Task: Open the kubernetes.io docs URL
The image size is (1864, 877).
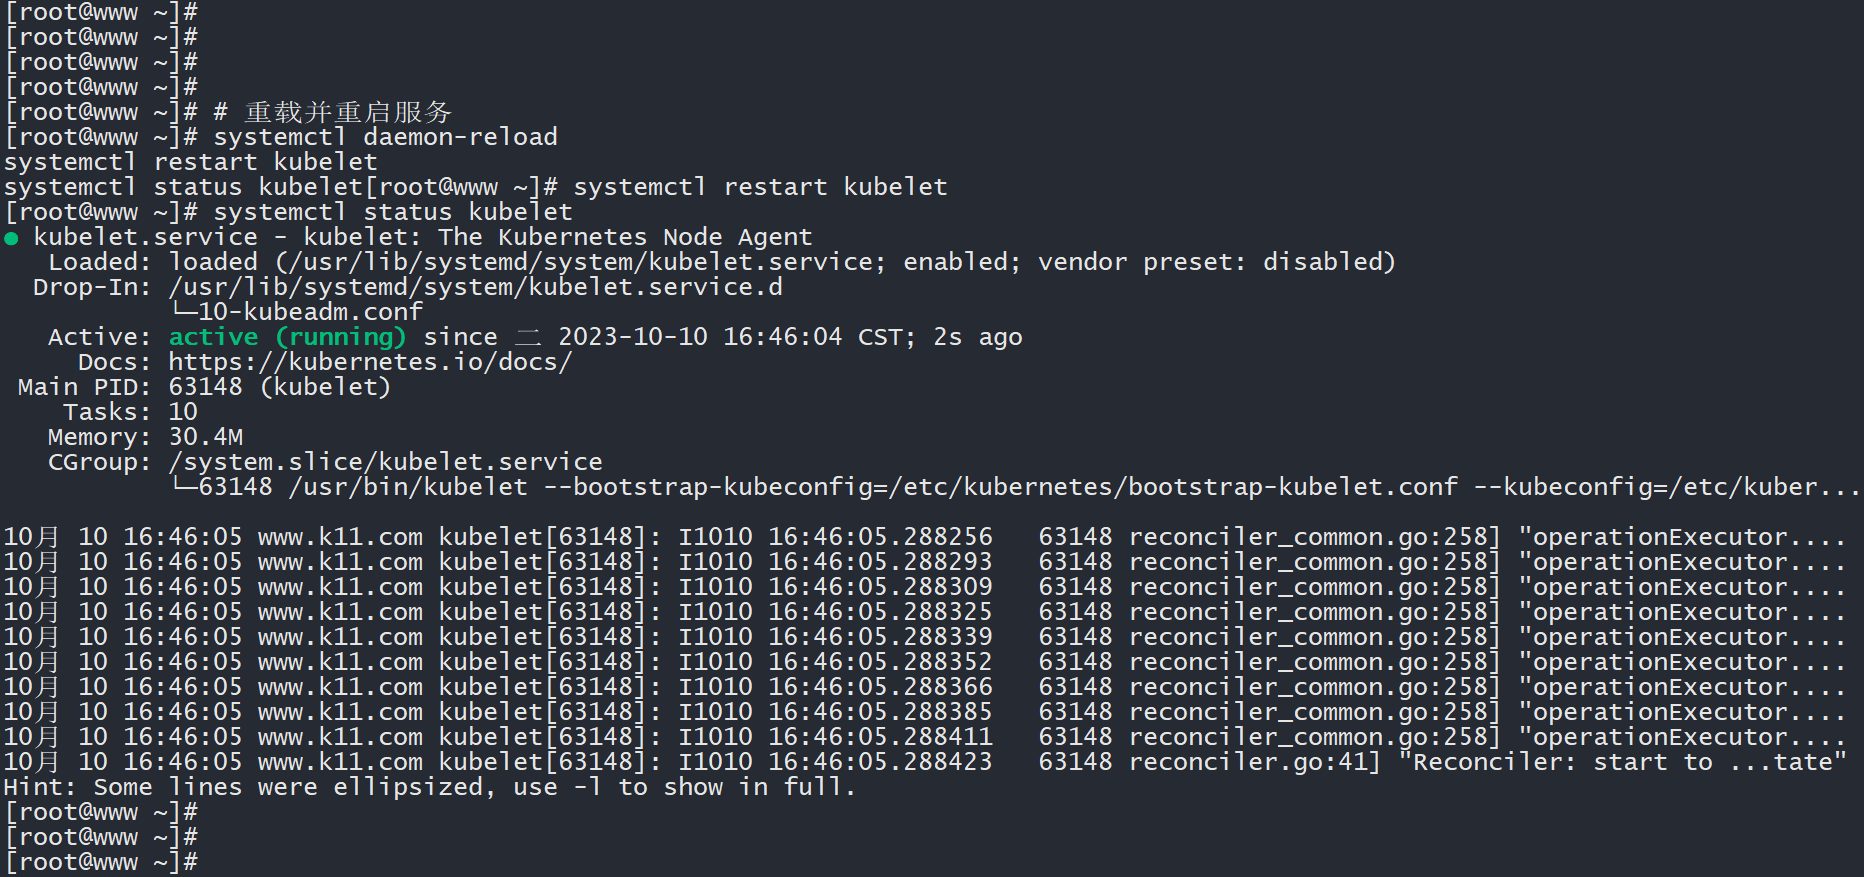Action: (370, 362)
